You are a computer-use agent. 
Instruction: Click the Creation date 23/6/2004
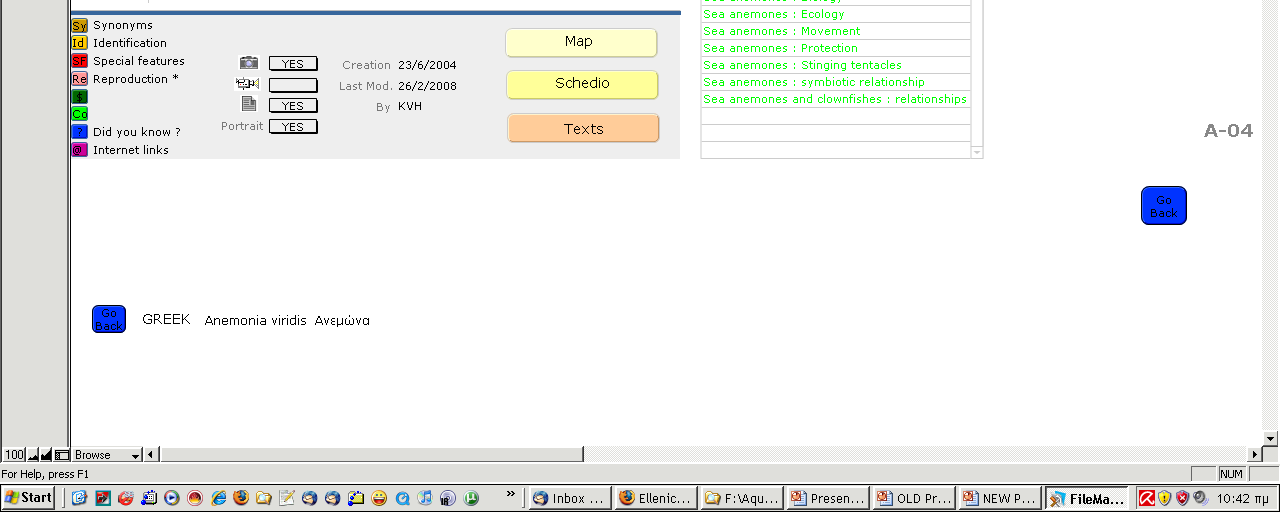click(x=427, y=65)
